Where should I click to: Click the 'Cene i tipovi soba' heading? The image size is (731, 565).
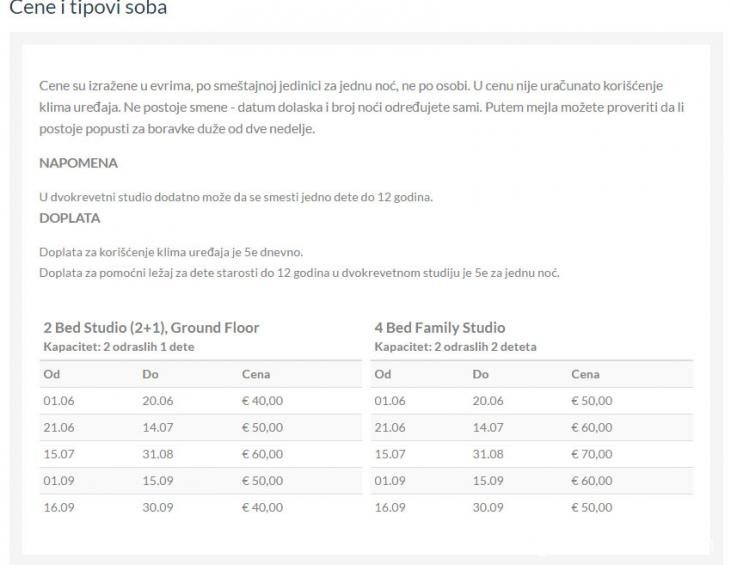point(88,7)
